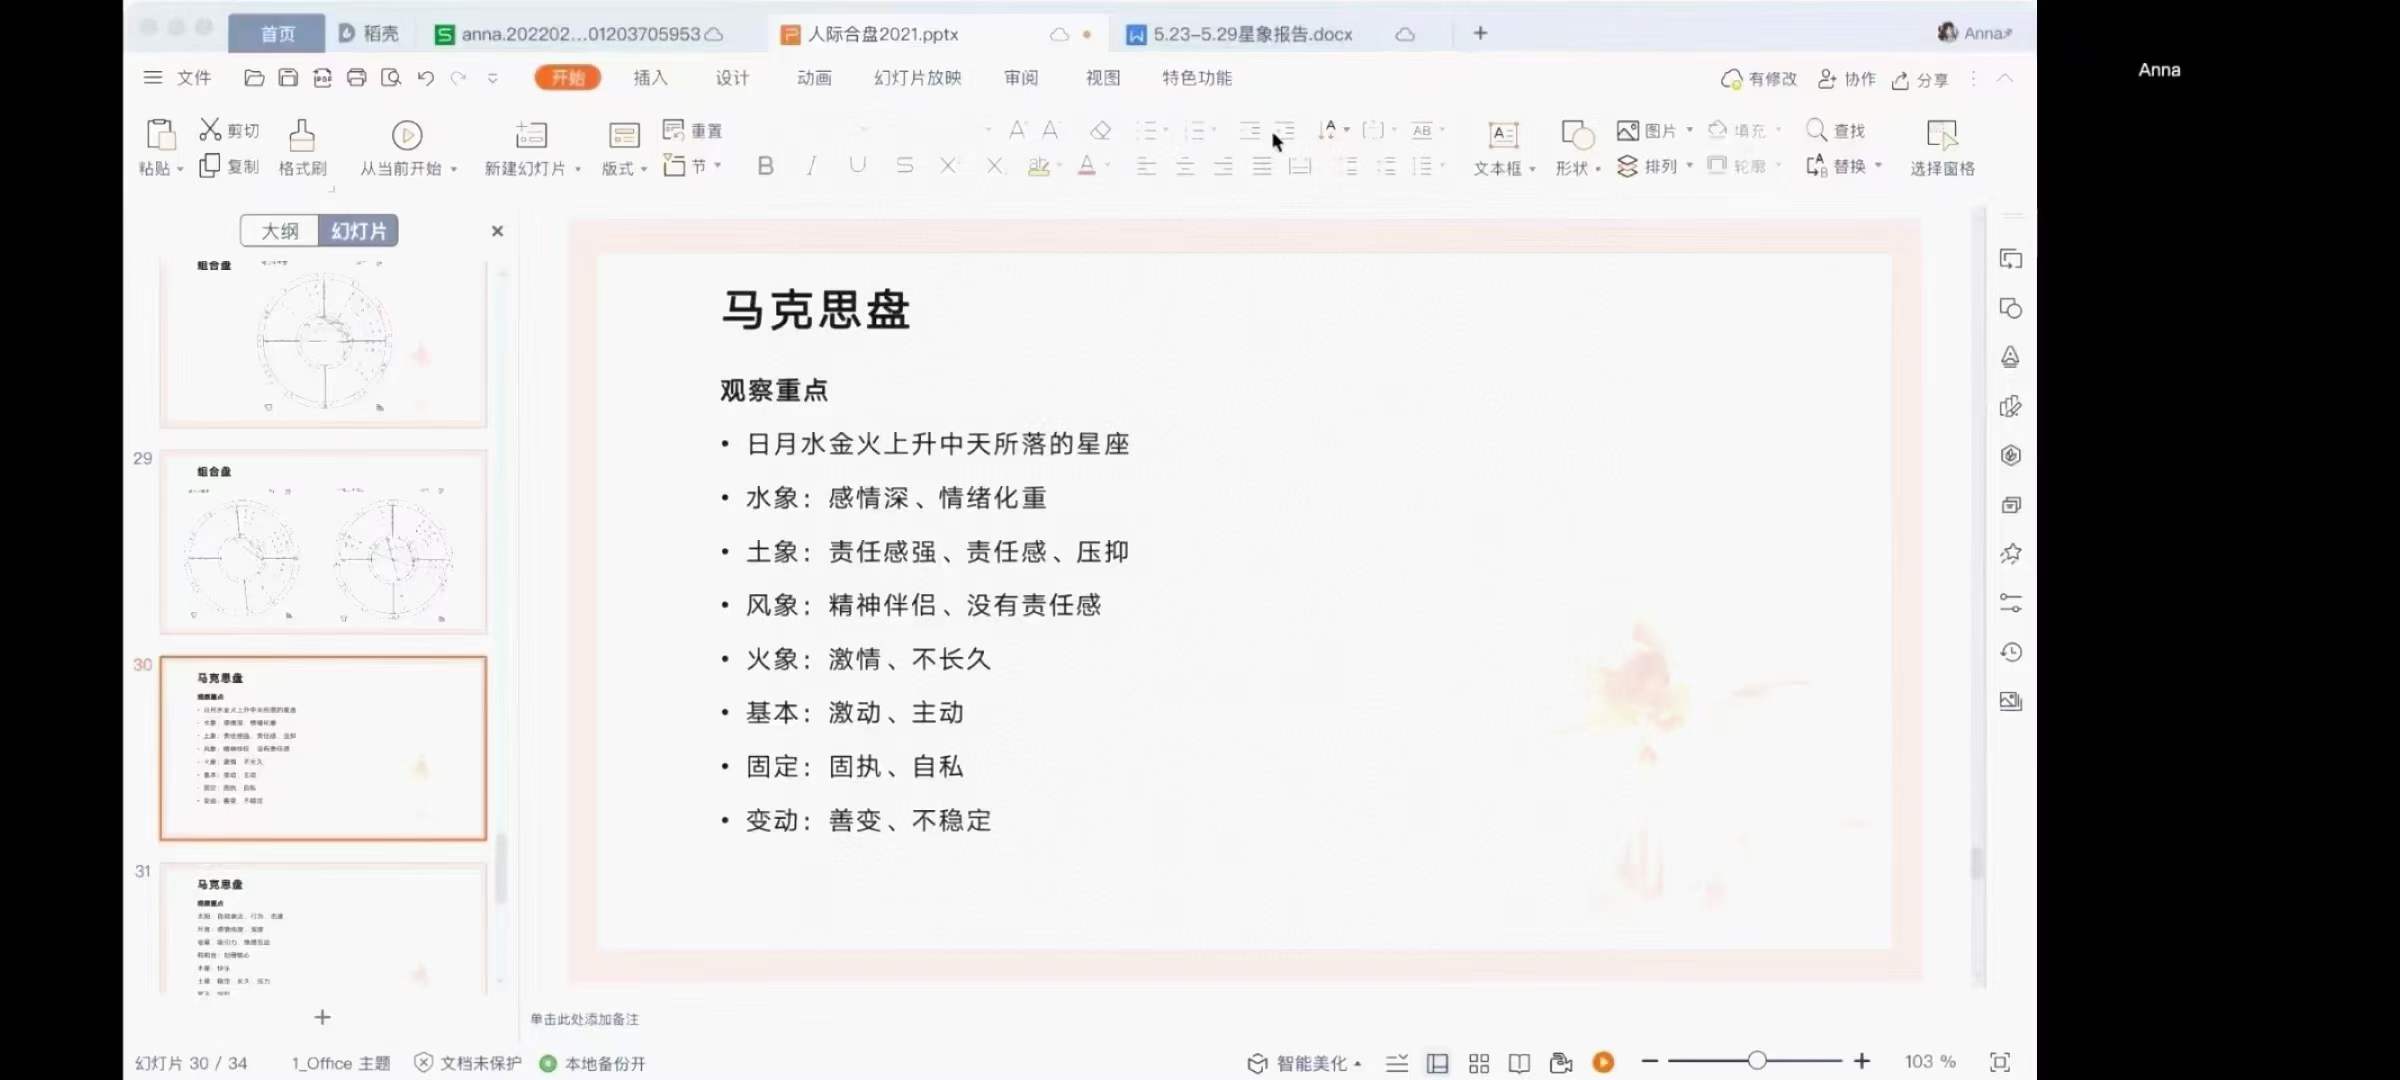Toggle italic formatting

[811, 166]
